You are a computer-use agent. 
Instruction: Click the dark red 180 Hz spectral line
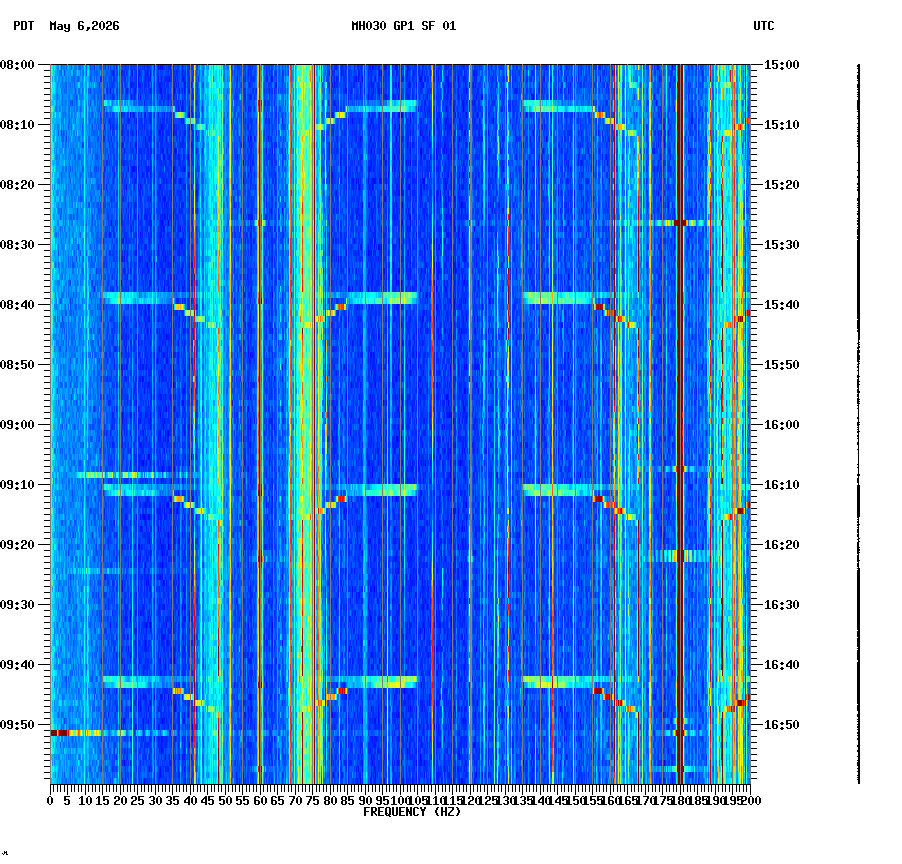[680, 425]
